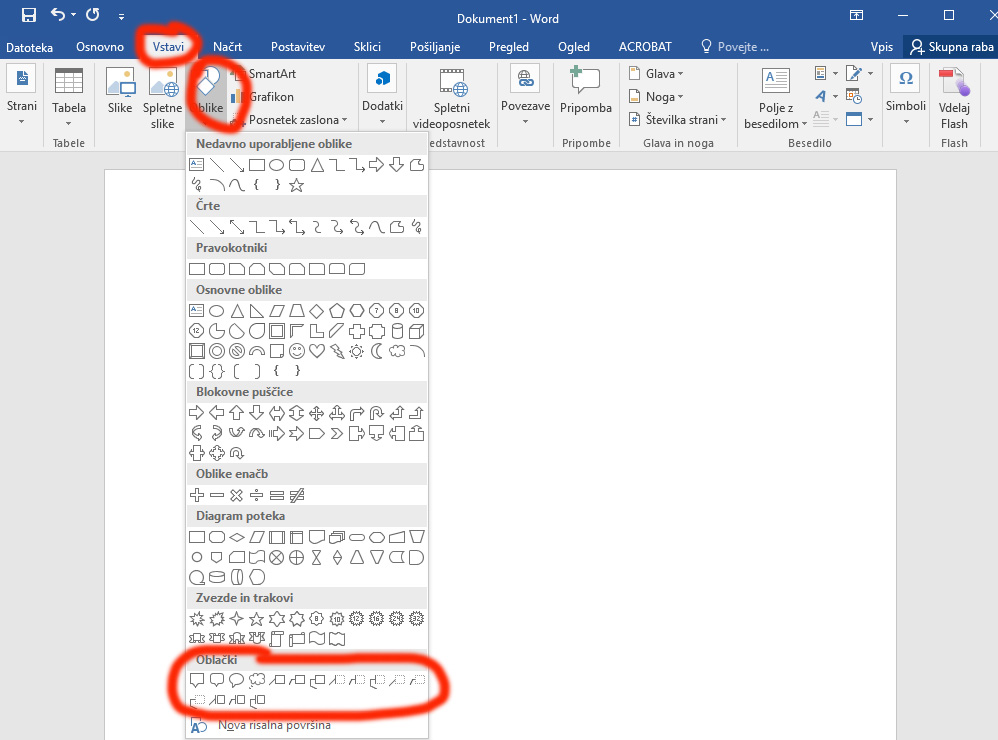Pick the 5-point star in Nedavno uporabljene oblike
The width and height of the screenshot is (998, 740).
[297, 185]
